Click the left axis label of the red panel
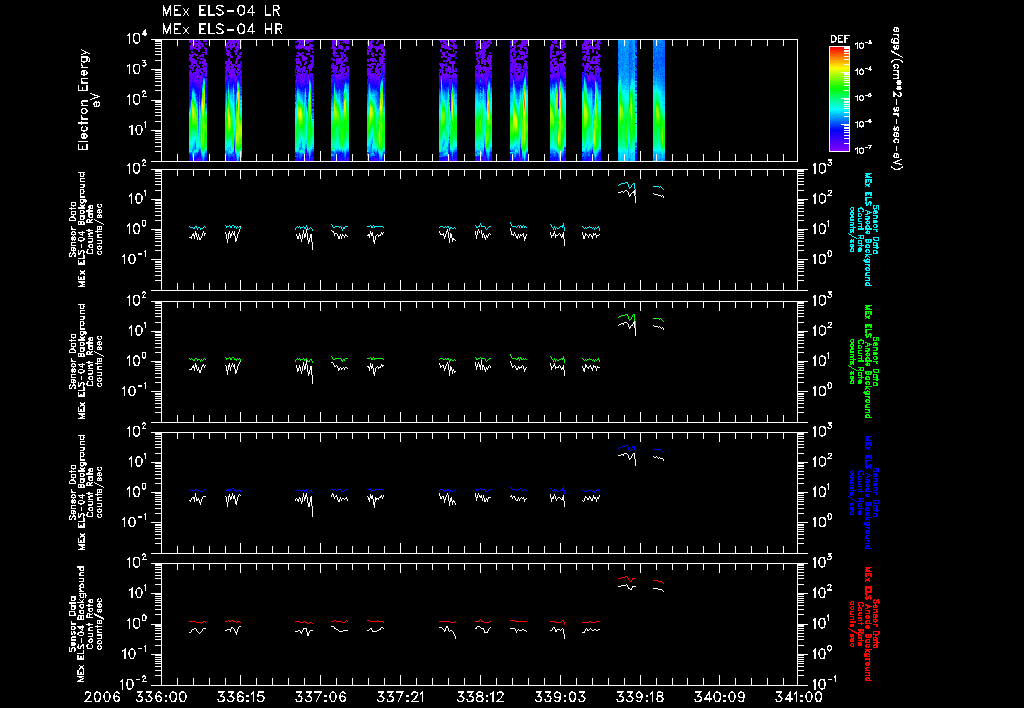1024x708 pixels. pyautogui.click(x=86, y=623)
